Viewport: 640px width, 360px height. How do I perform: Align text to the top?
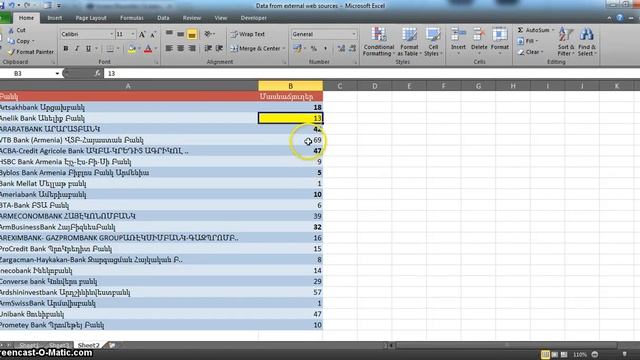tap(169, 34)
